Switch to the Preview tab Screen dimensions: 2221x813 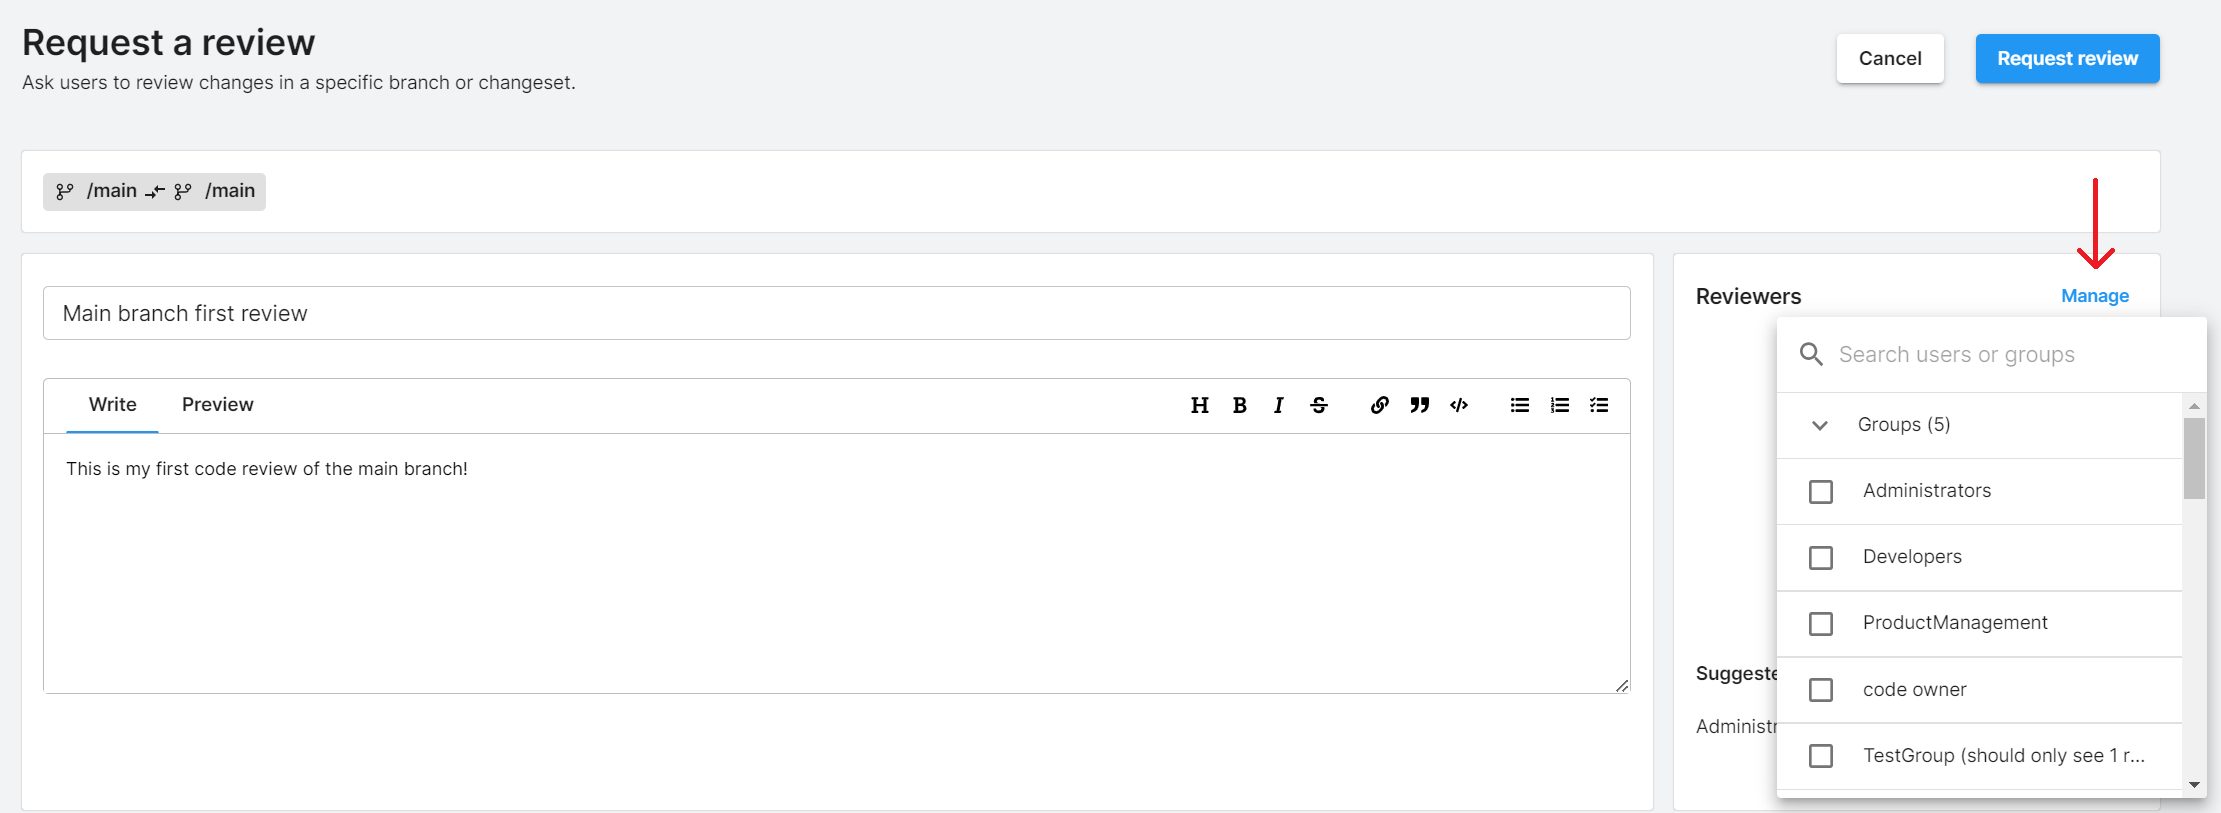click(217, 405)
